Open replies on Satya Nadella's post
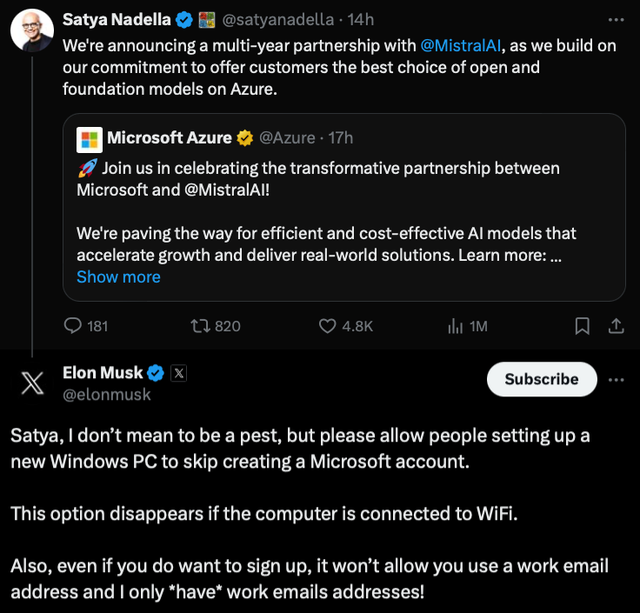The height and width of the screenshot is (613, 640). point(86,326)
